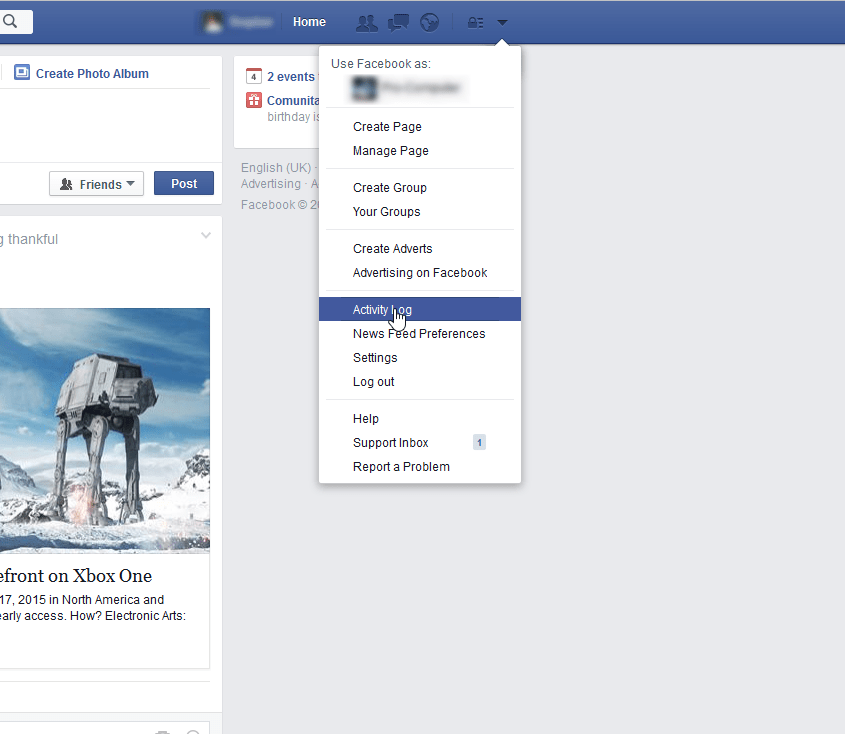845x734 pixels.
Task: Open the Notifications globe icon
Action: click(430, 23)
